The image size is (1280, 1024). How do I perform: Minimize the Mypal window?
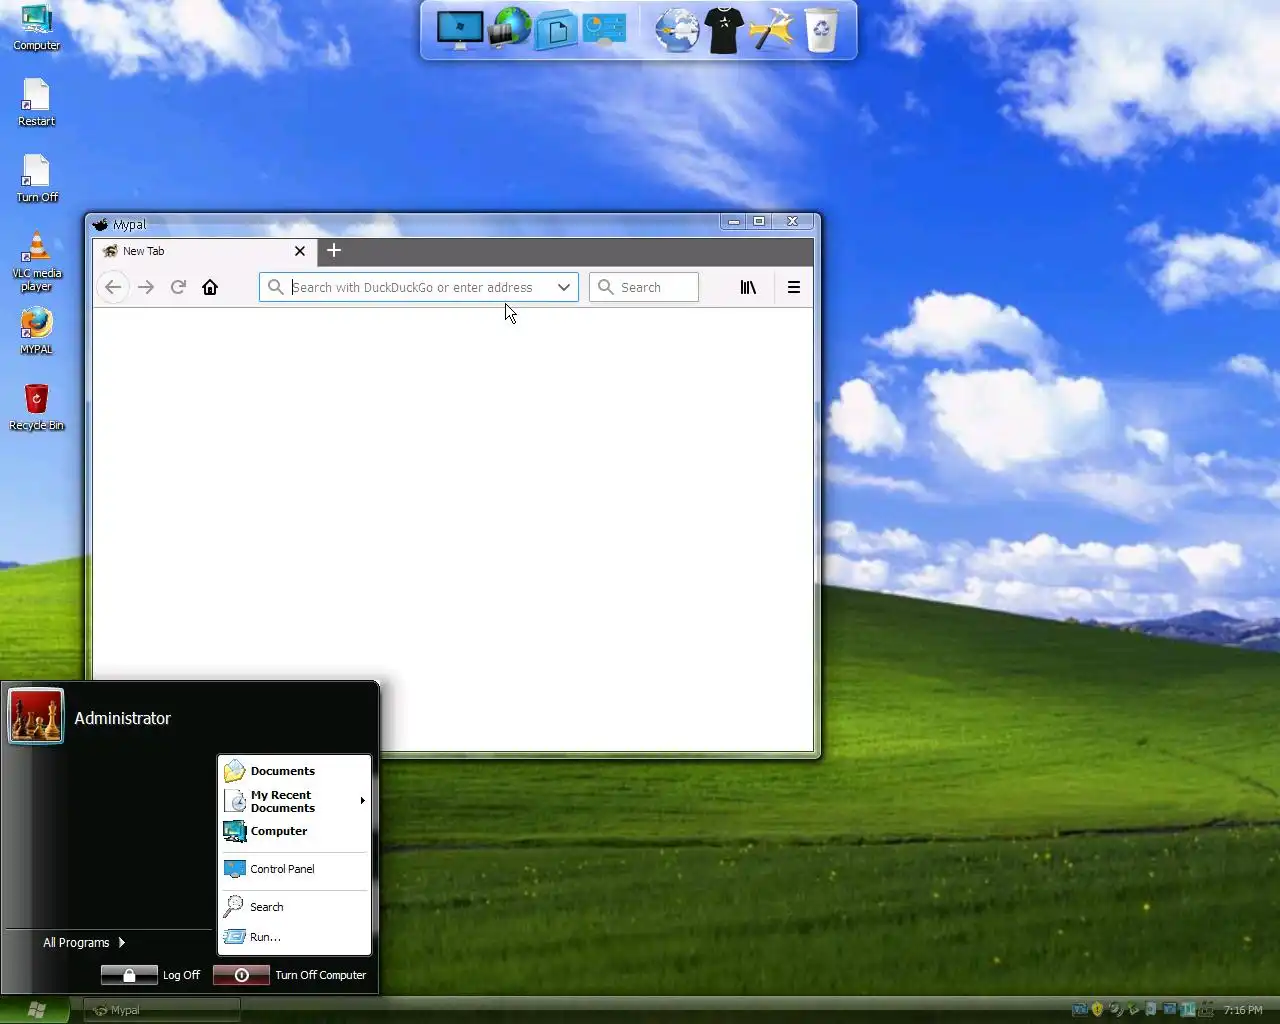click(x=734, y=222)
